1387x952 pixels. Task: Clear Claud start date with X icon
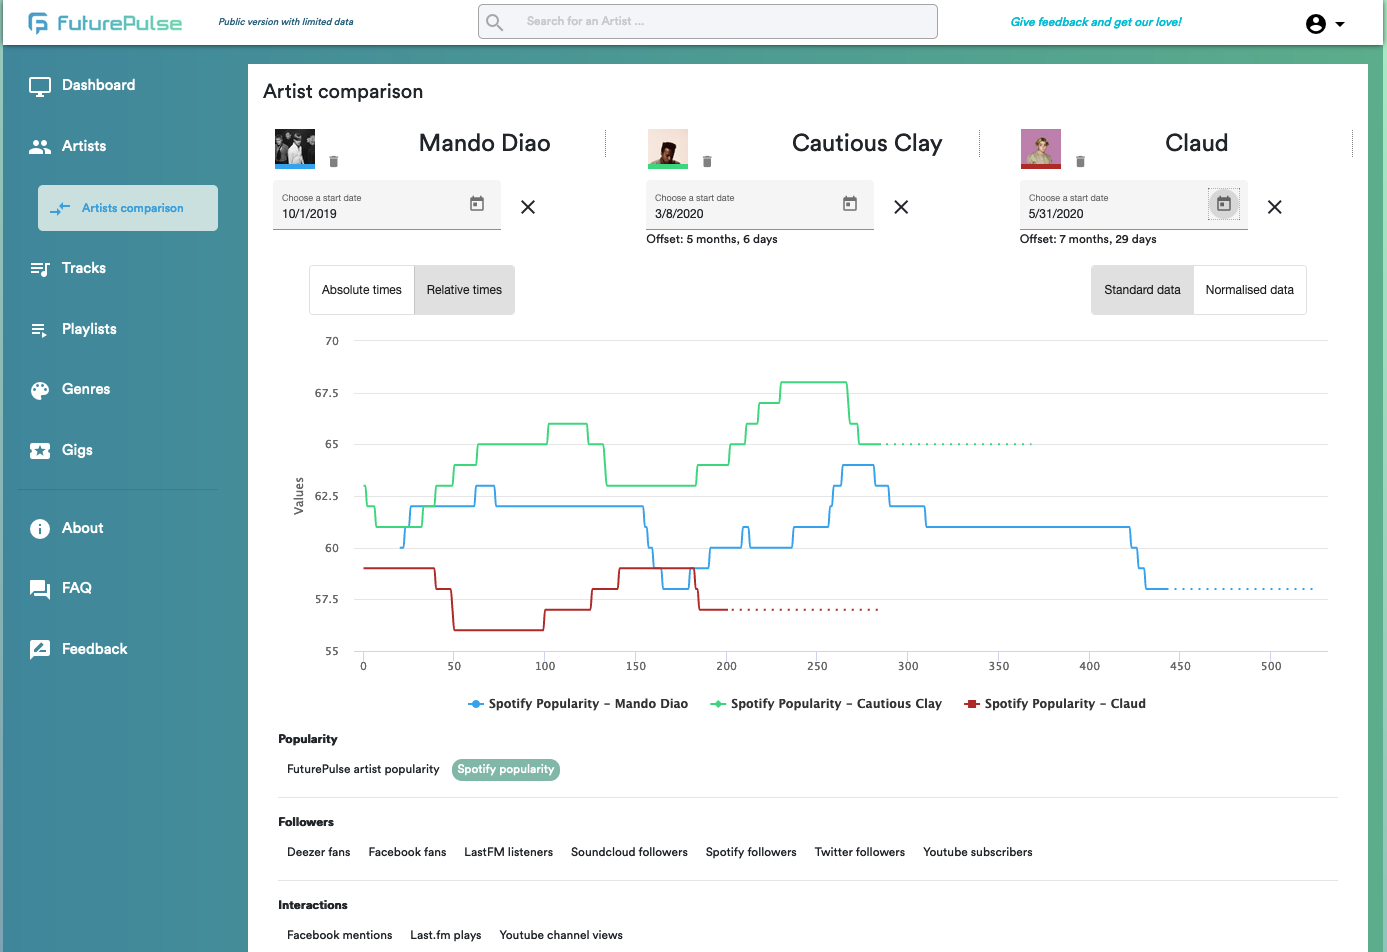(x=1274, y=207)
